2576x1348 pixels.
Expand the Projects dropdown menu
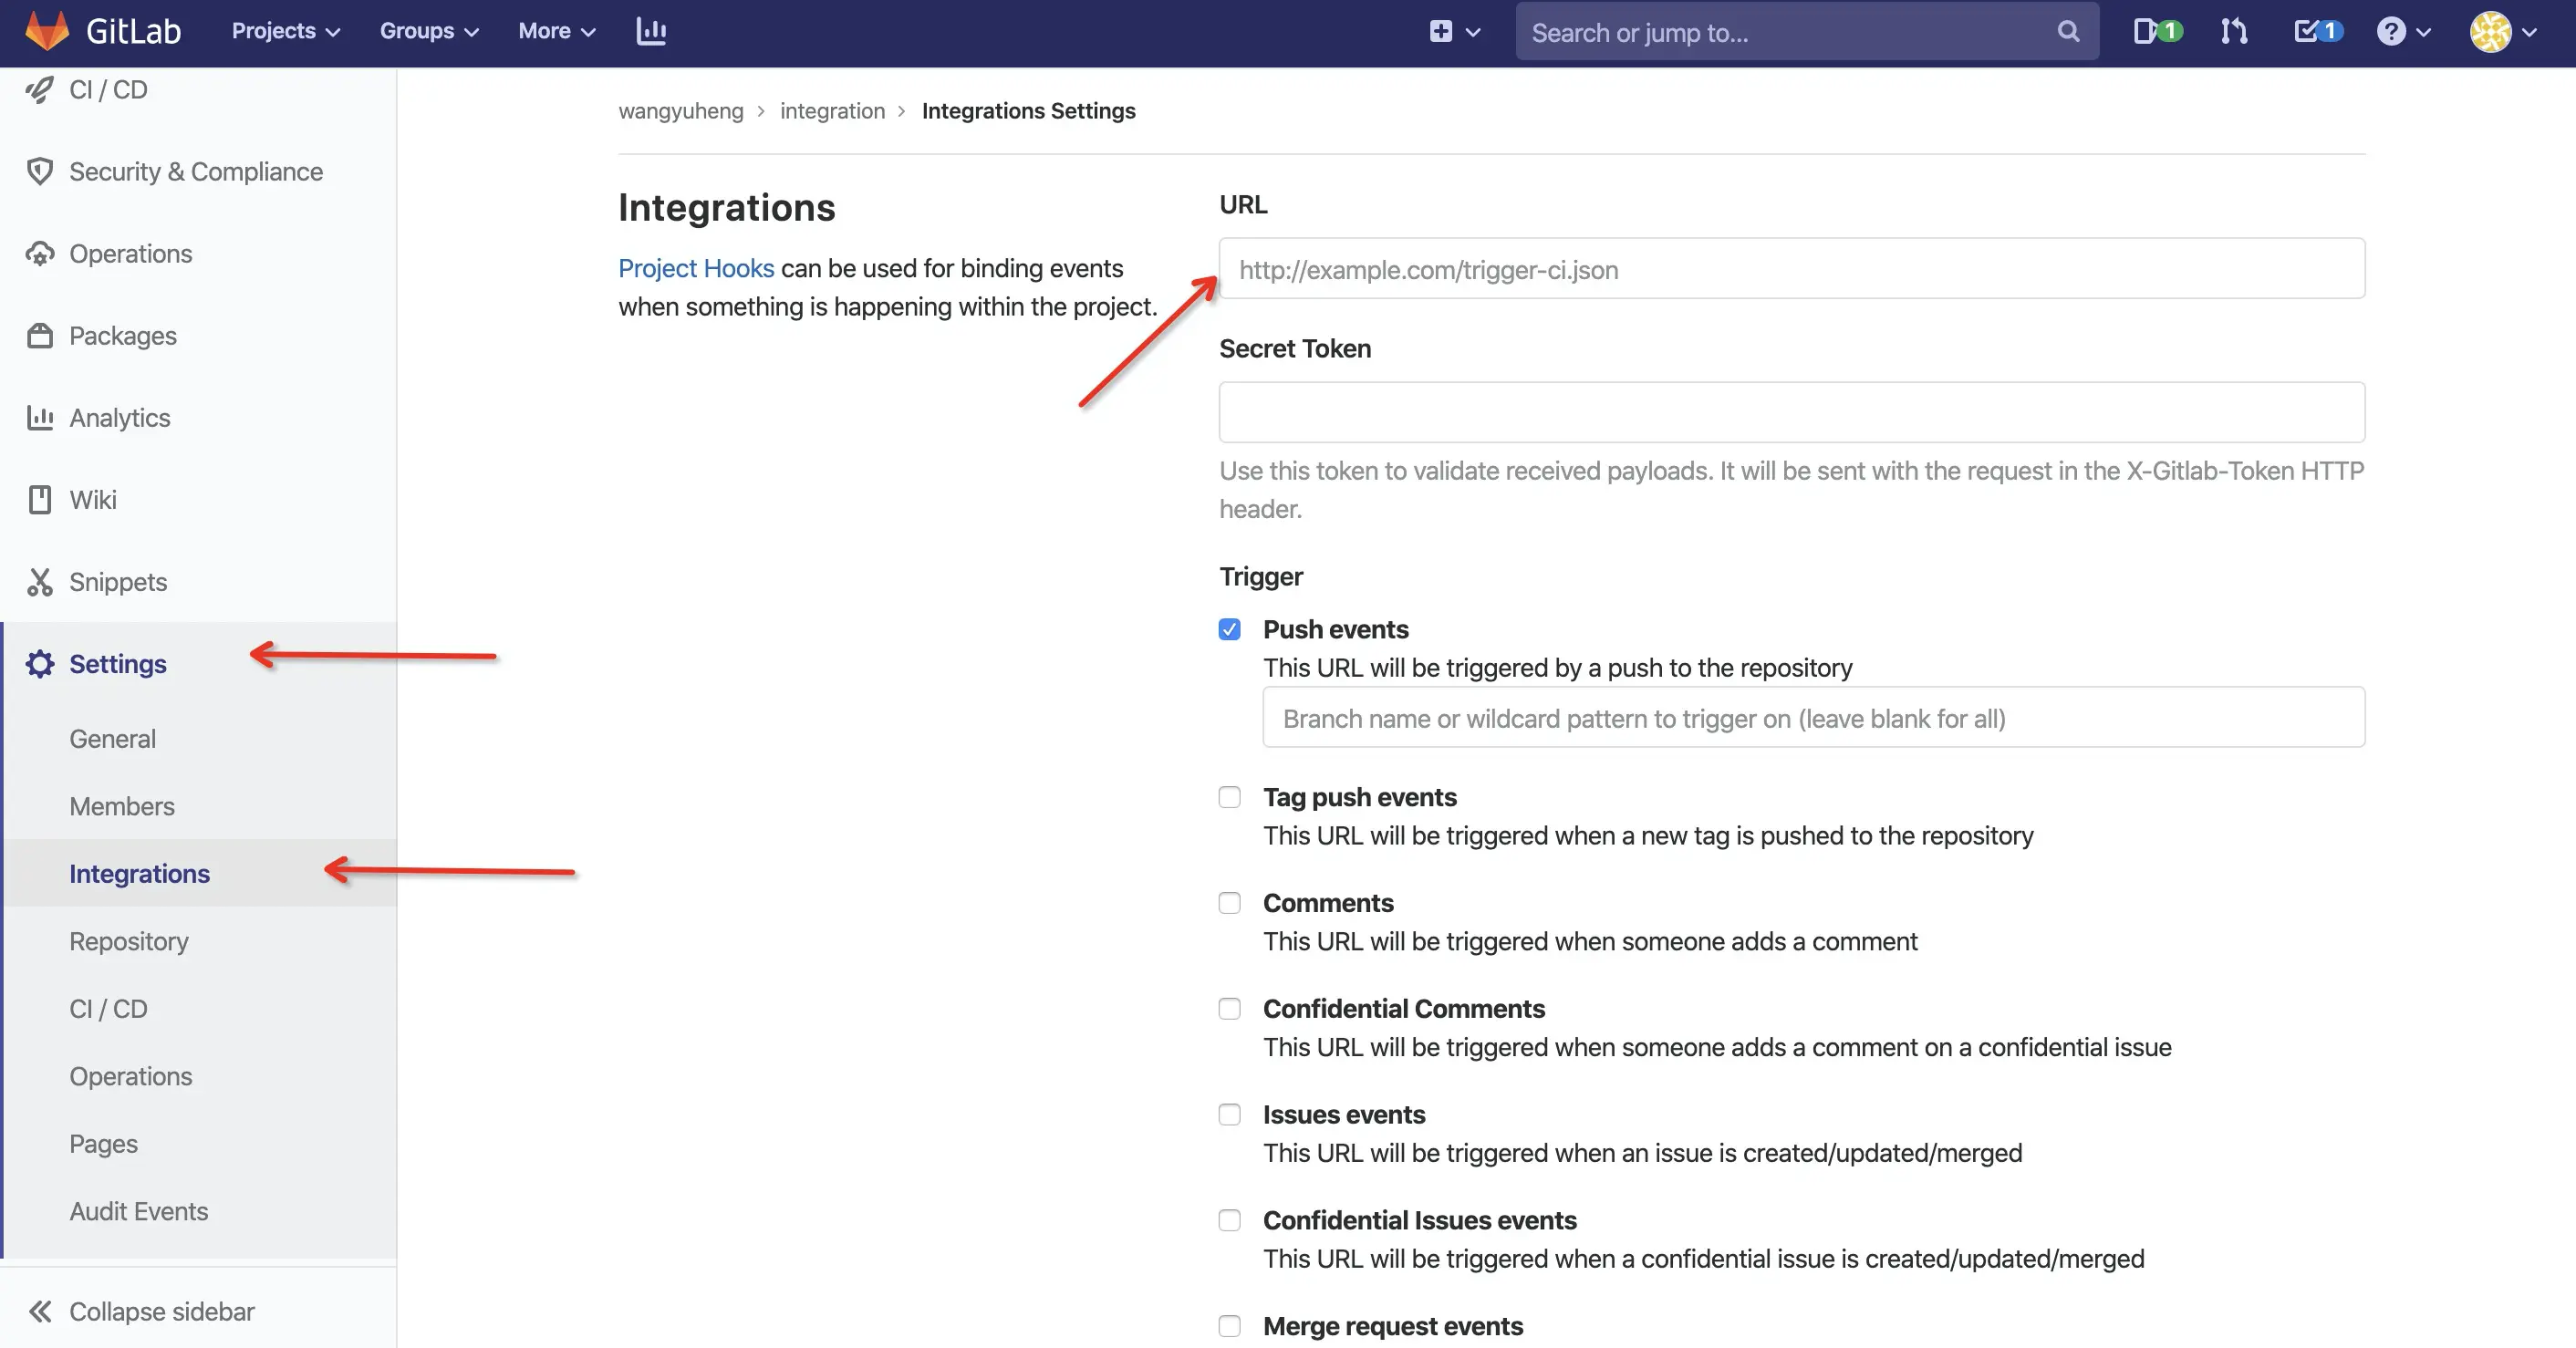click(286, 31)
